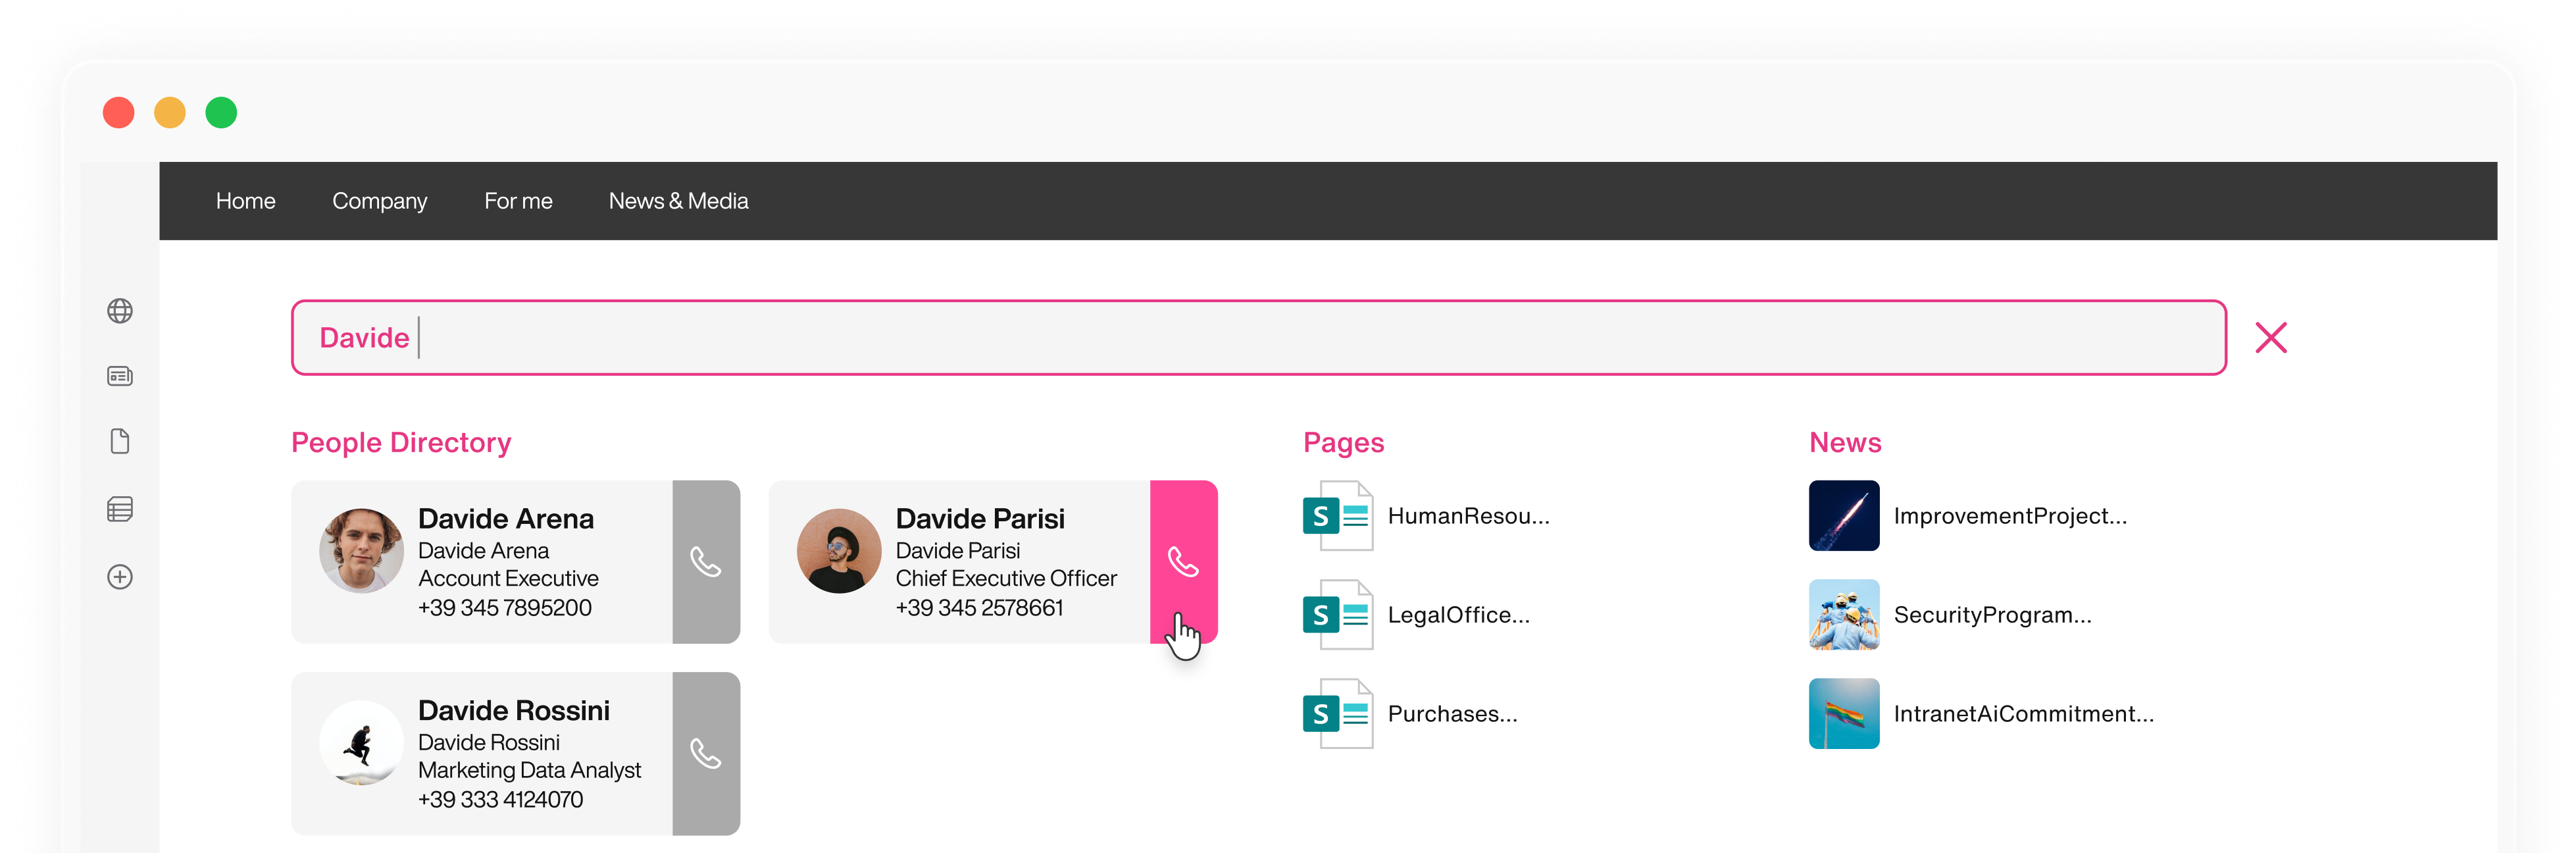The height and width of the screenshot is (853, 2576).
Task: Click the People Directory heading
Action: pos(401,443)
